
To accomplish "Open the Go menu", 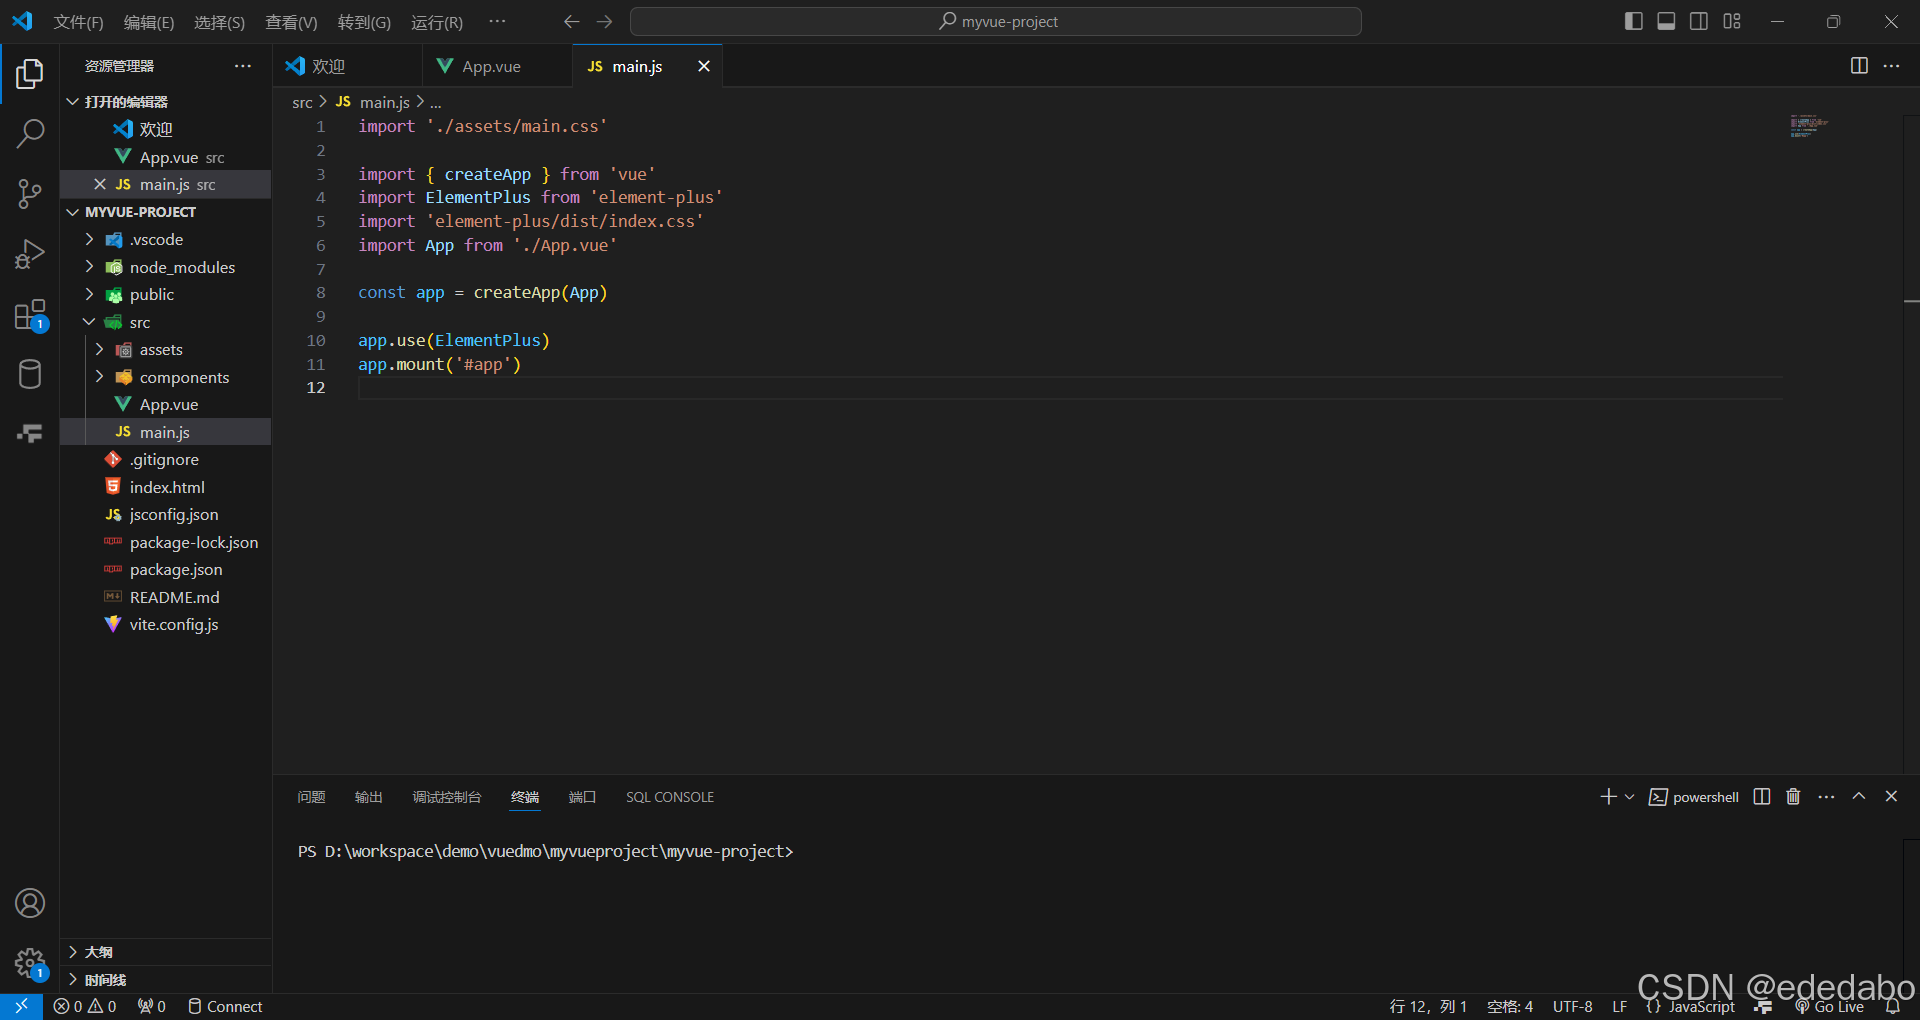I will pos(364,22).
